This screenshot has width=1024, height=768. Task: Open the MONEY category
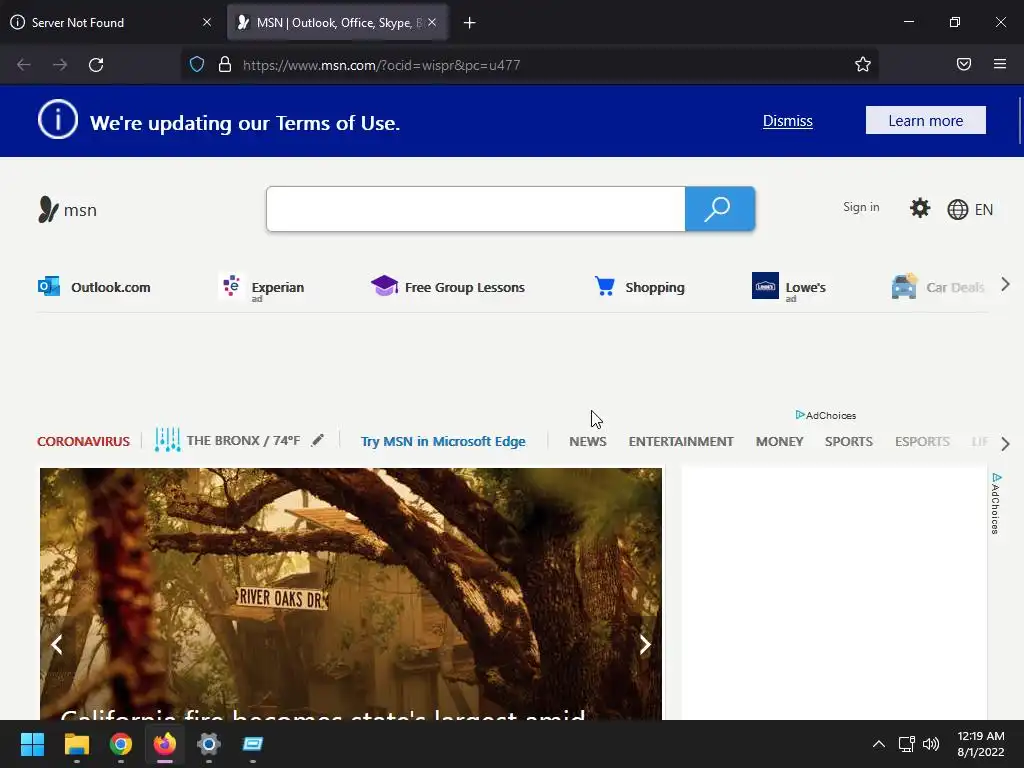pos(779,441)
